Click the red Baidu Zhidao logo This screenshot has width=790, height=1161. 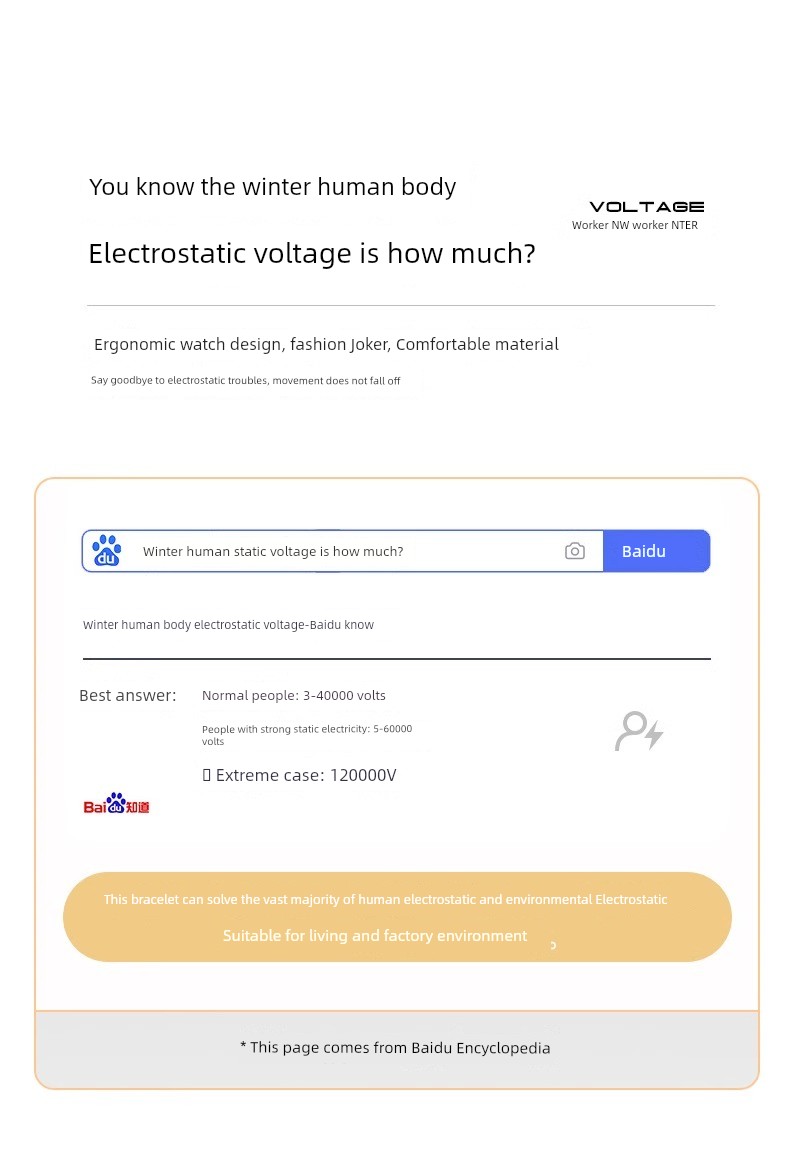click(116, 803)
